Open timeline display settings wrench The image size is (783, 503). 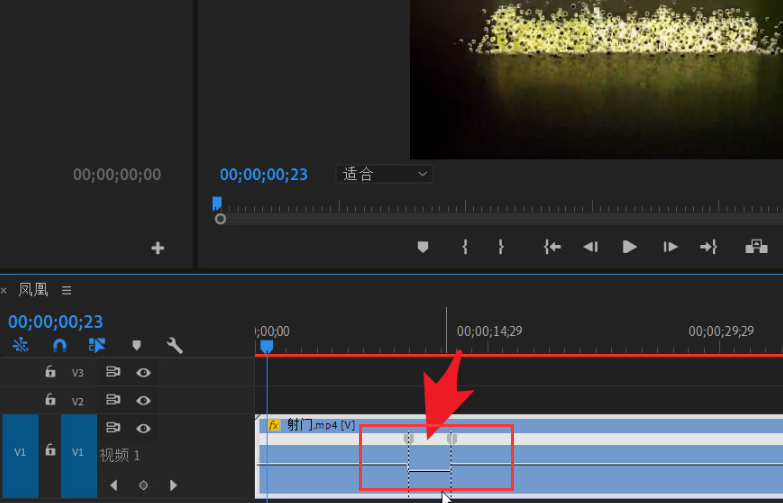click(174, 345)
